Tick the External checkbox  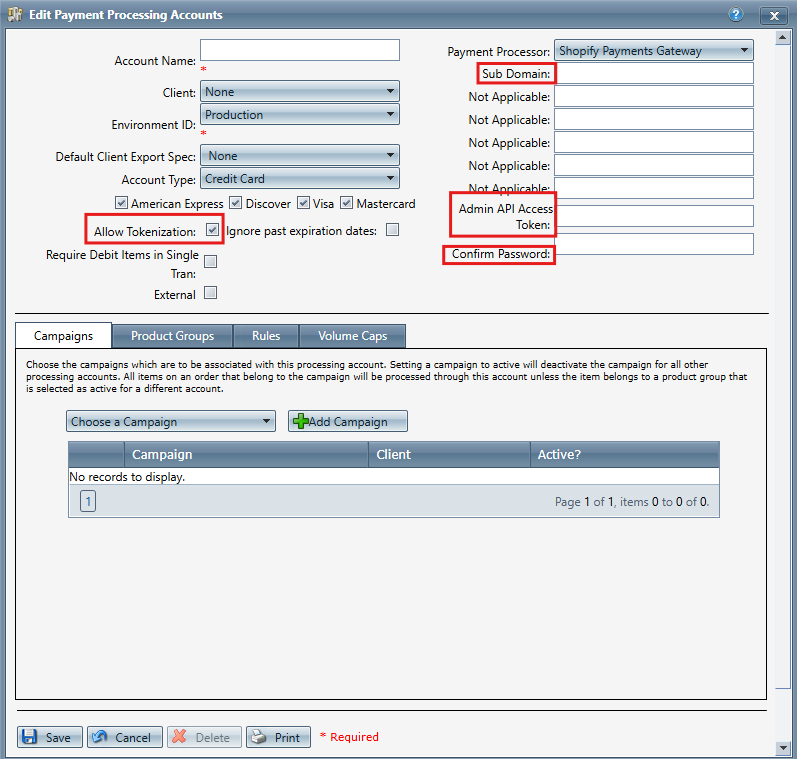(x=210, y=294)
